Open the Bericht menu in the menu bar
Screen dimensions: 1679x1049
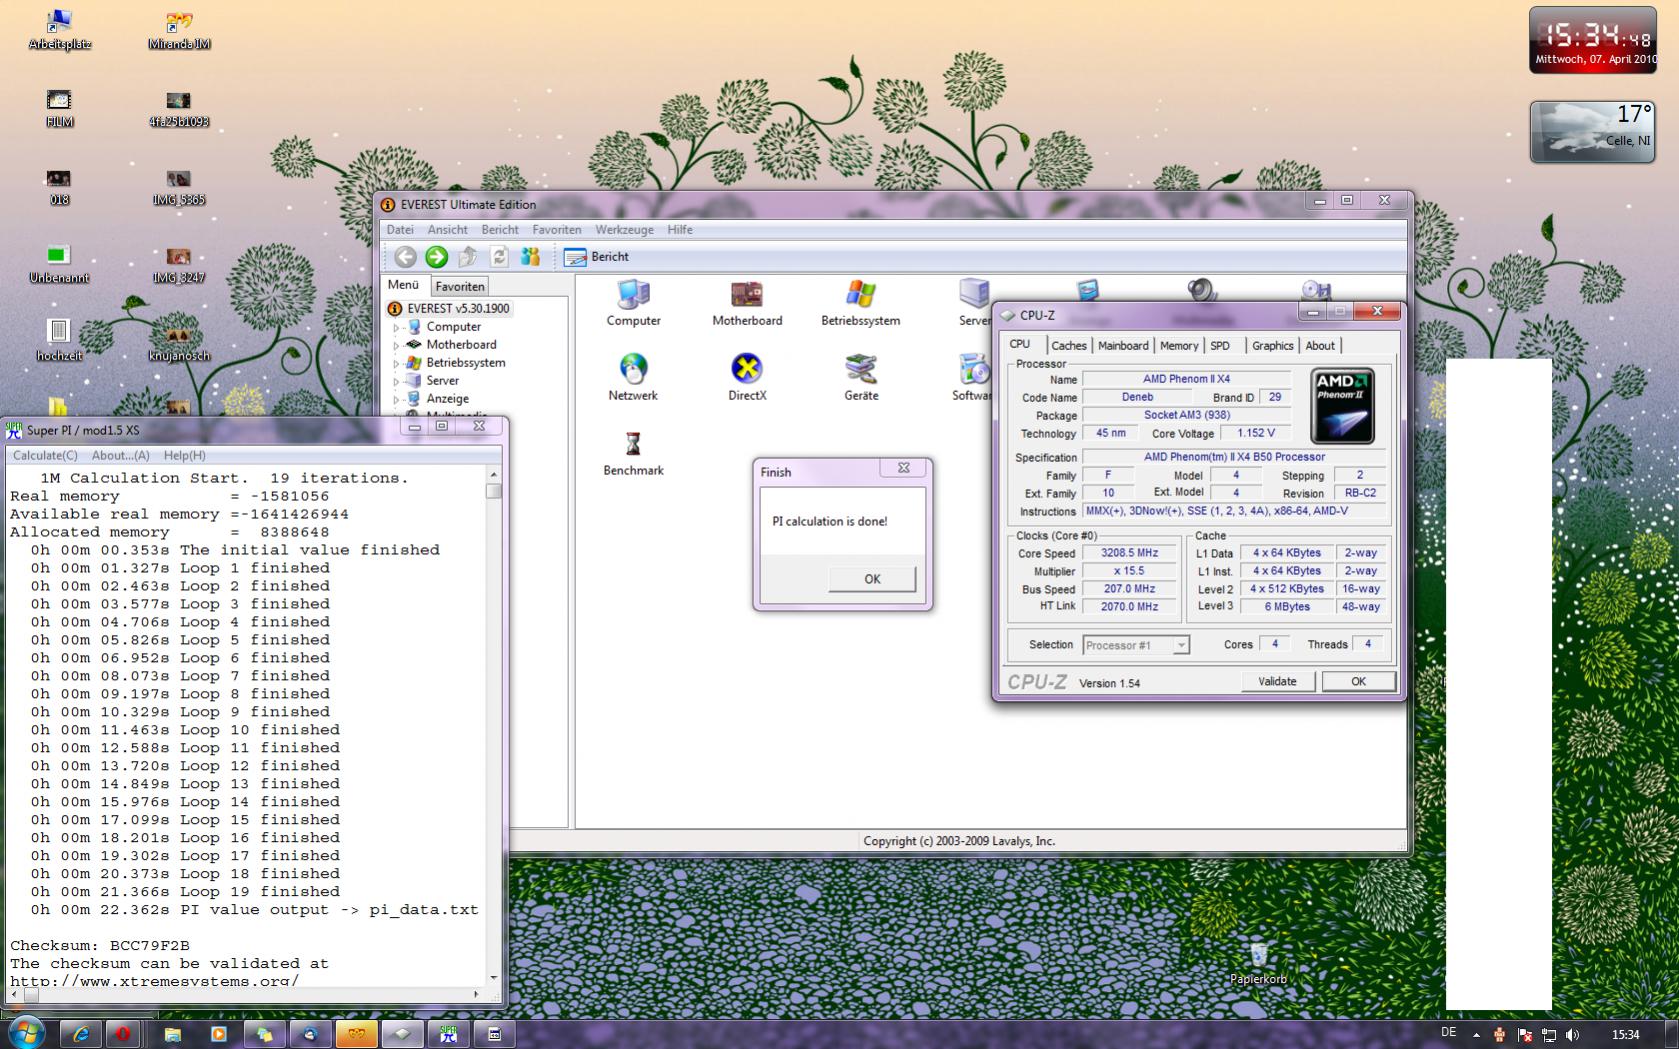tap(500, 230)
